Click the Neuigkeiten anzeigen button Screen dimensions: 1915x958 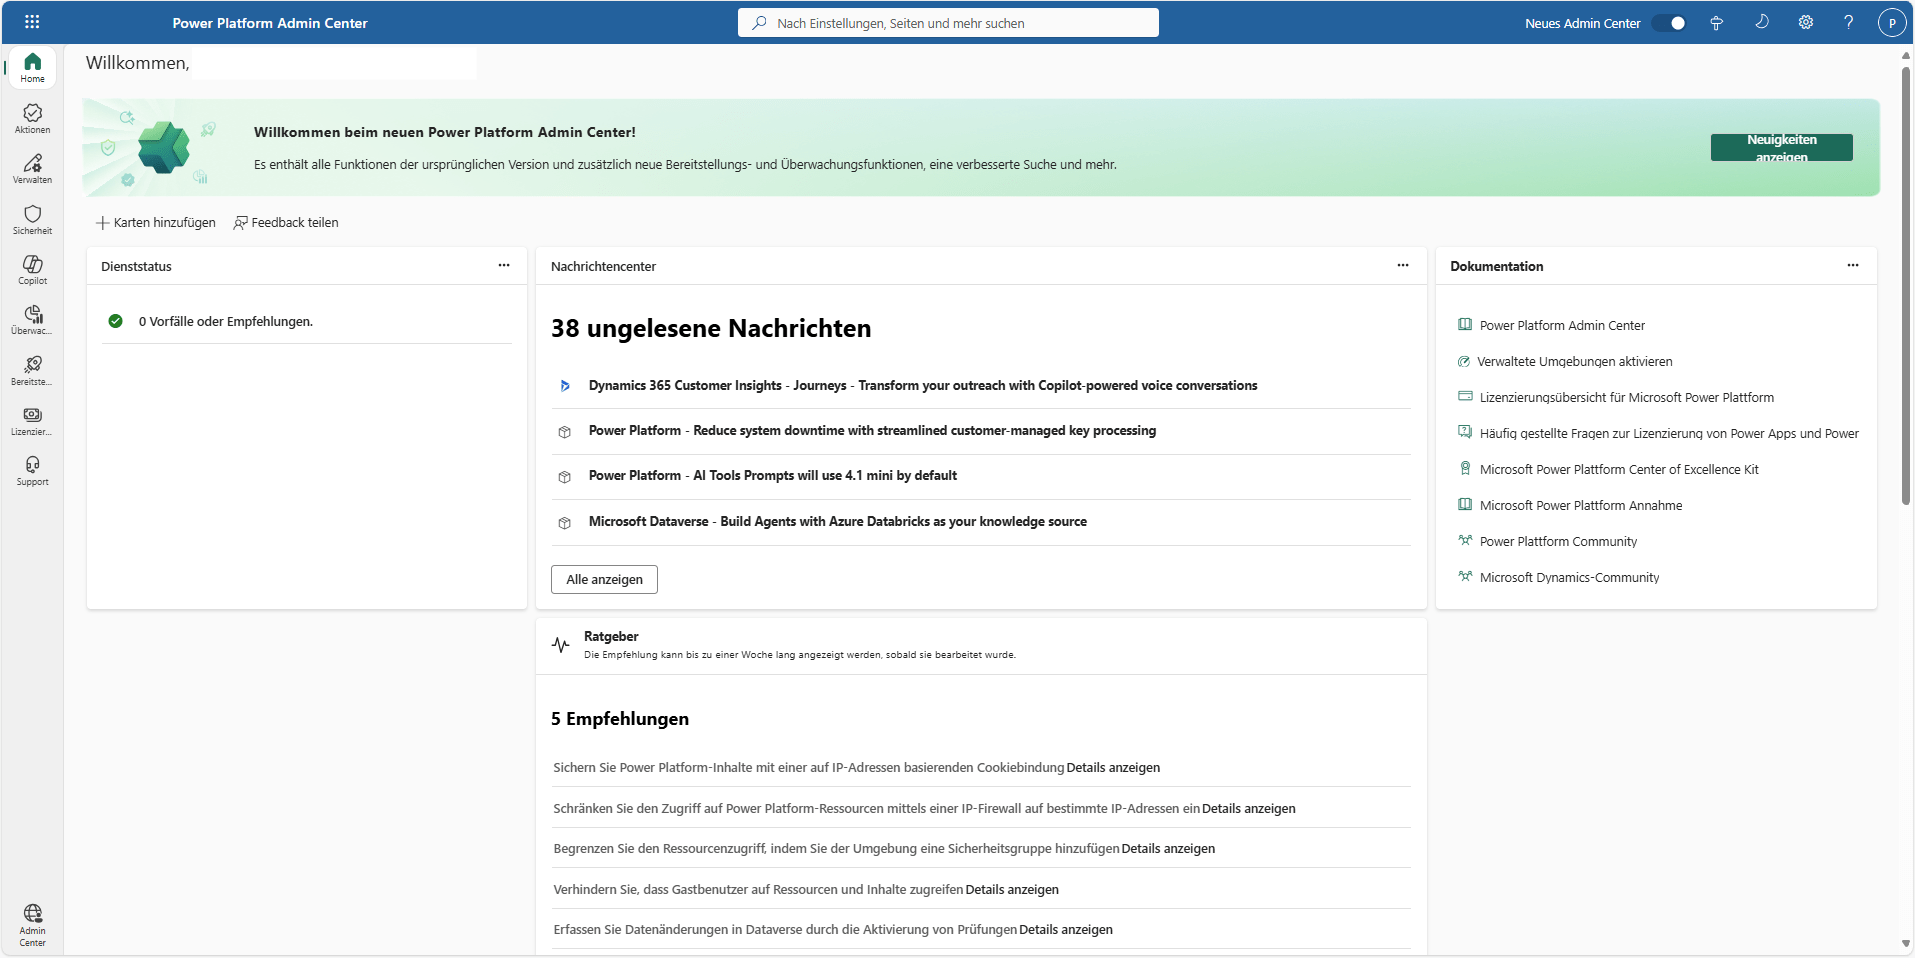1781,148
